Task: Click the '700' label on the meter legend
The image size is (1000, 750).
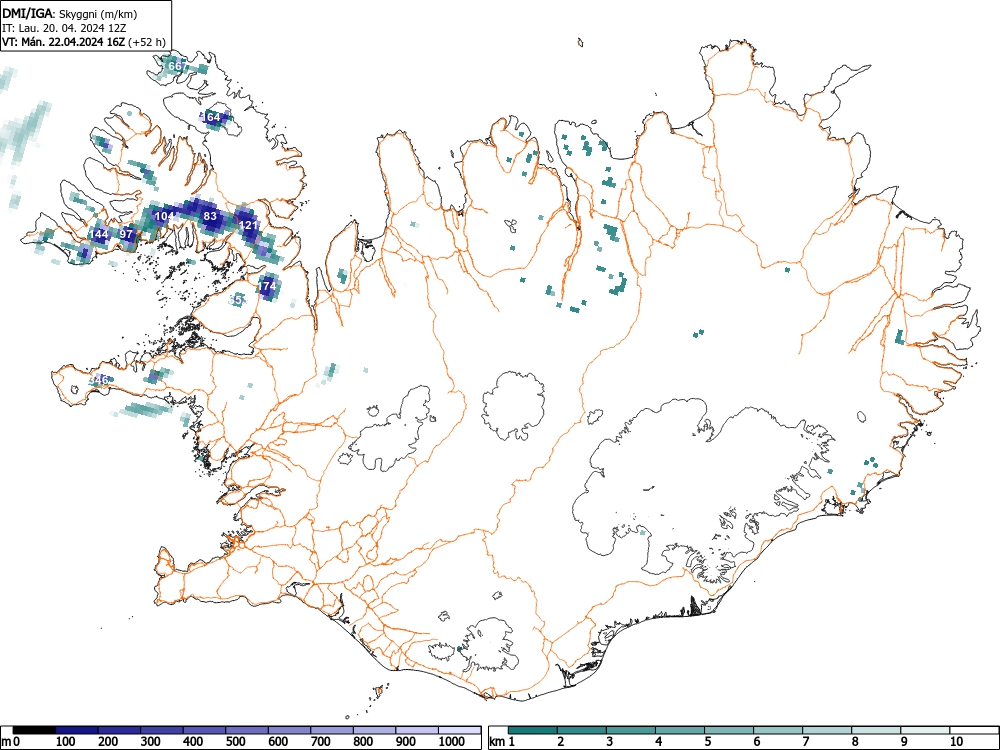Action: [321, 742]
